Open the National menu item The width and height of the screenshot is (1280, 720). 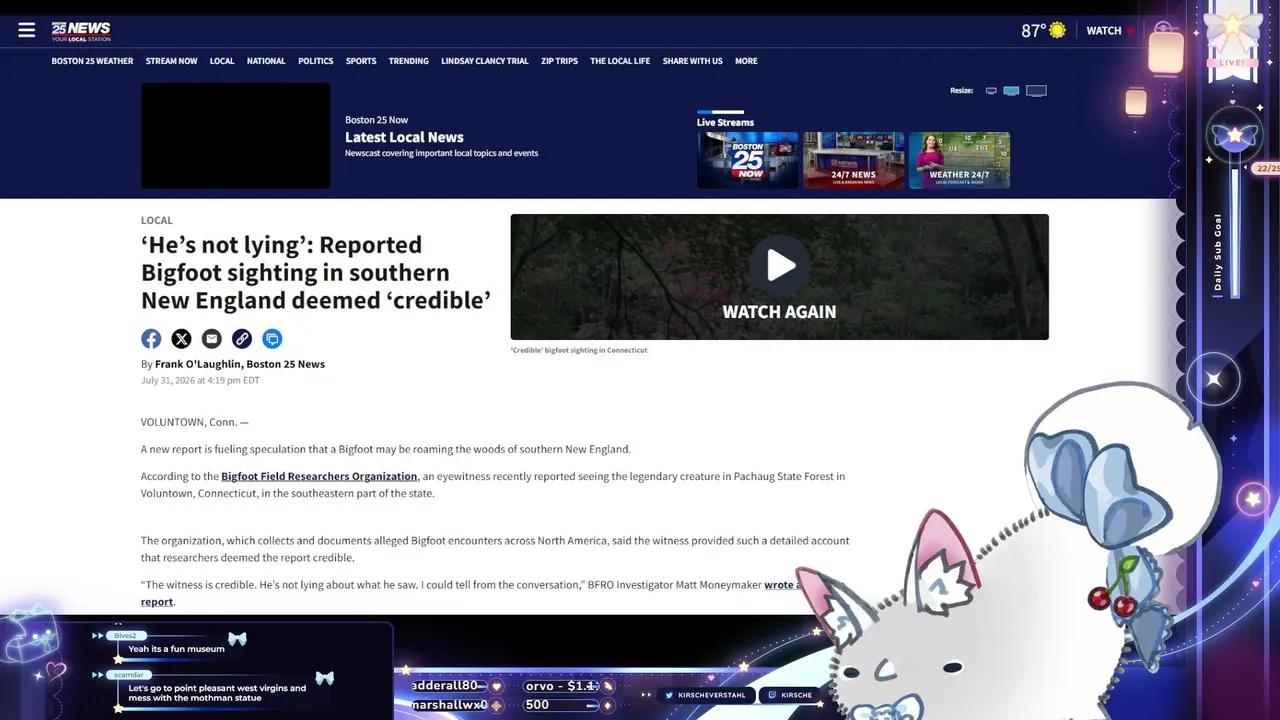pyautogui.click(x=266, y=61)
